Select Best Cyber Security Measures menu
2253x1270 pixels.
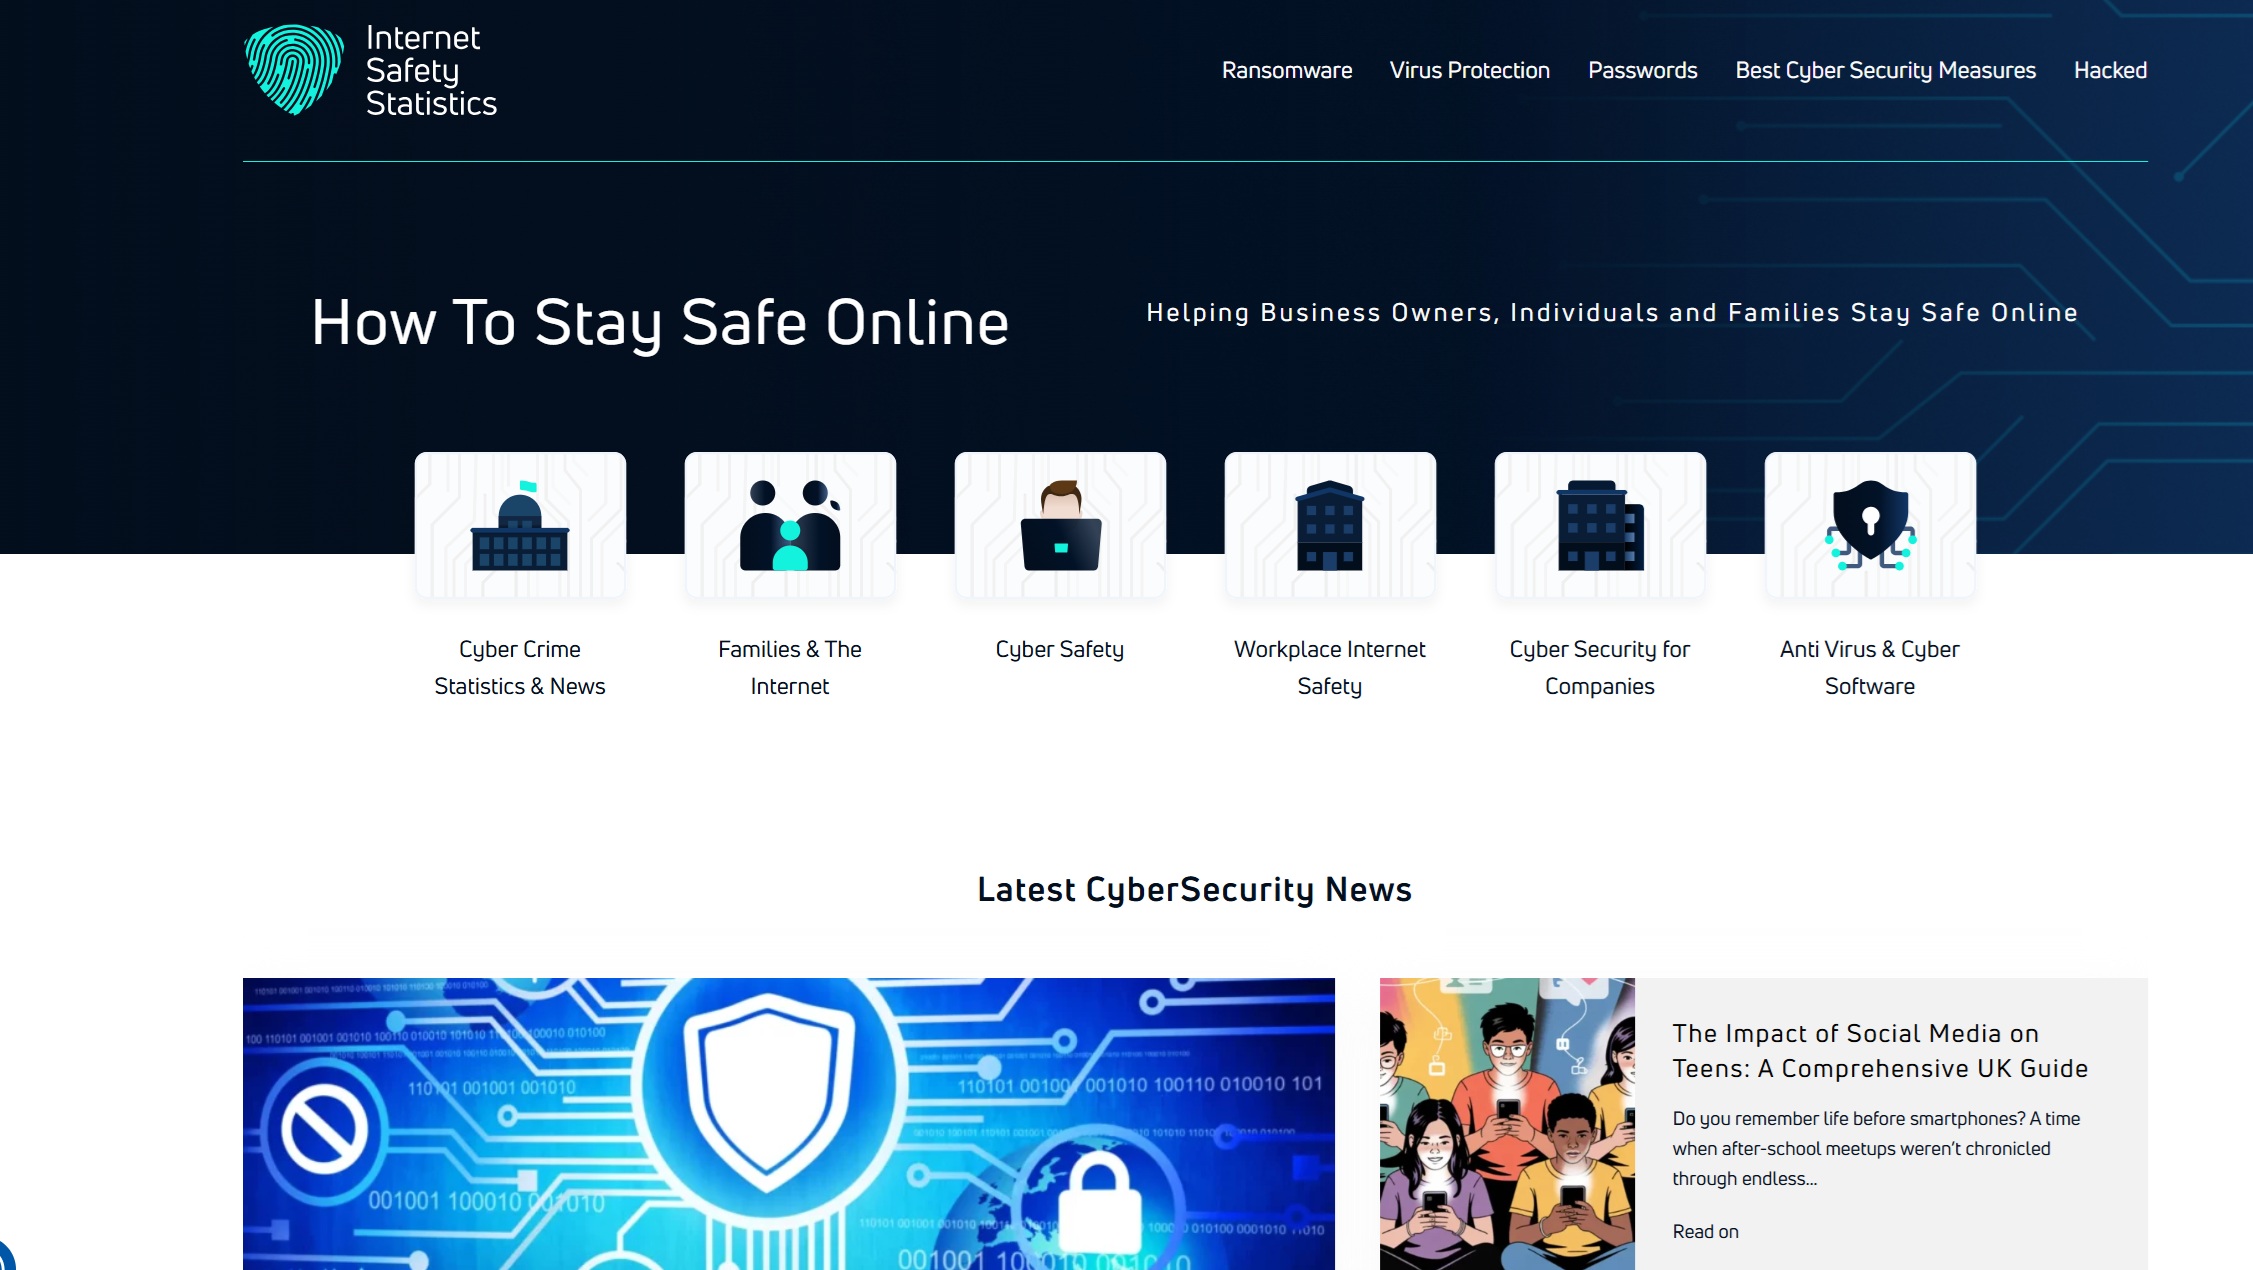coord(1885,70)
